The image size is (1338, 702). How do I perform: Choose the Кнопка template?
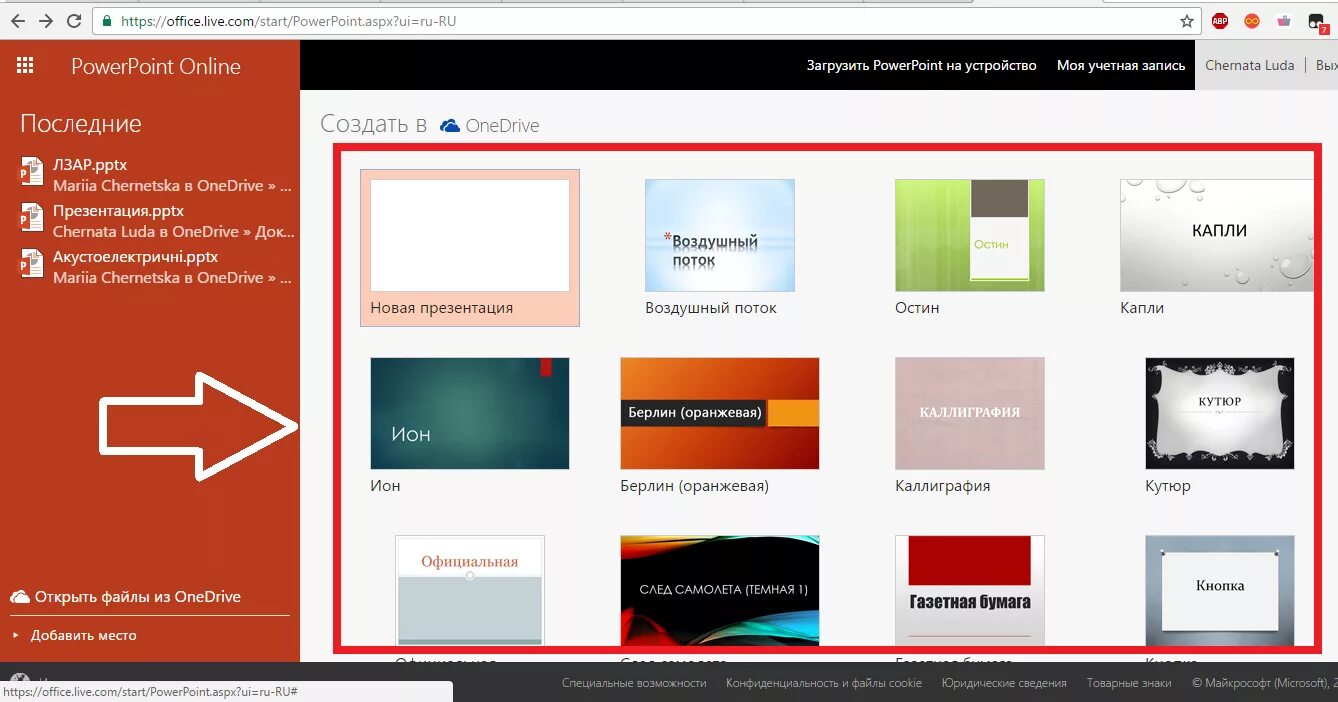[x=1220, y=590]
